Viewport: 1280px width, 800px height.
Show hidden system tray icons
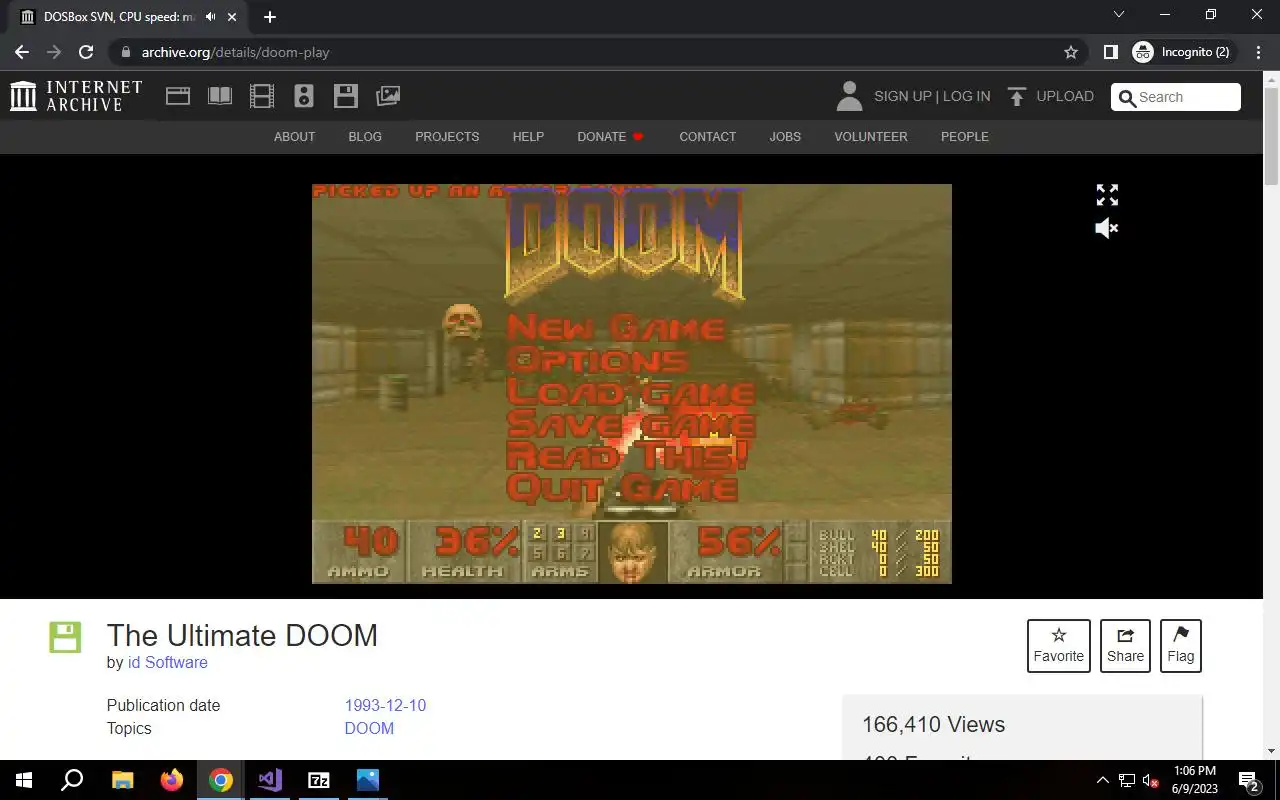pos(1103,780)
